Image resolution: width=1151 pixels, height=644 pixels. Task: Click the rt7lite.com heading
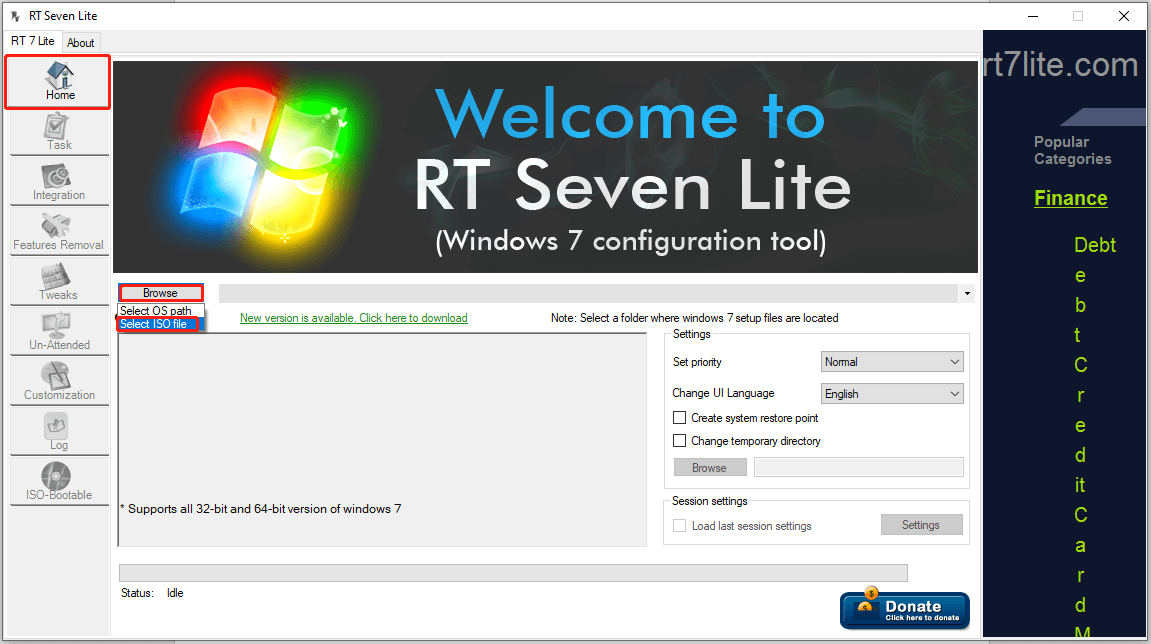click(1061, 65)
